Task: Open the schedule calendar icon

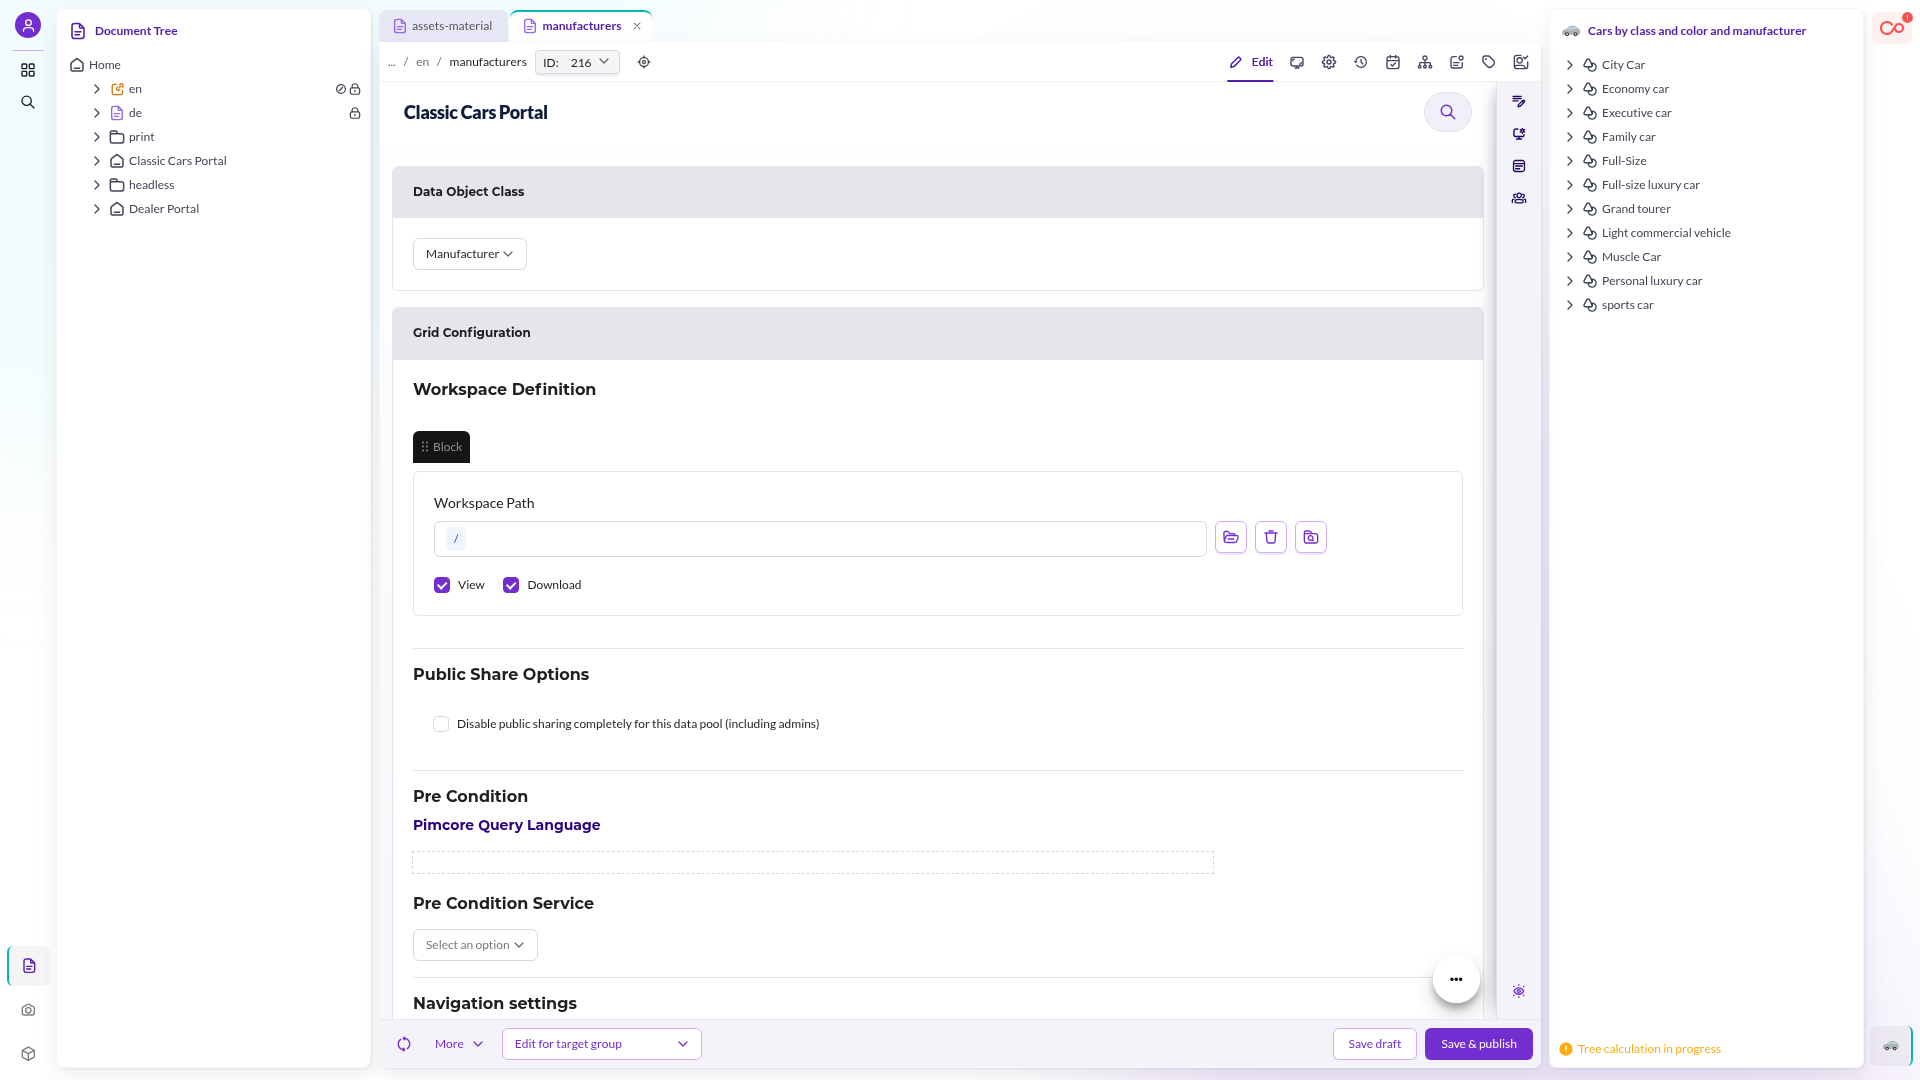Action: pos(1393,62)
